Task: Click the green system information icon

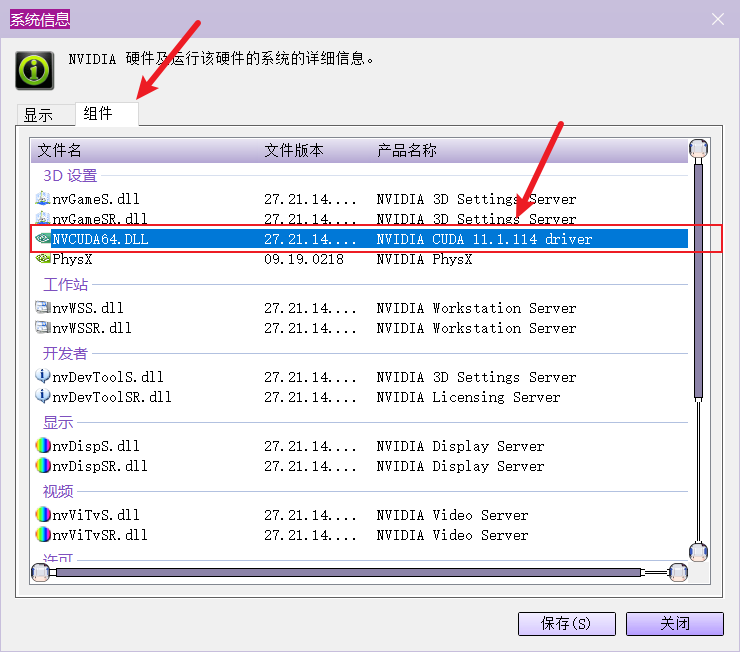Action: tap(34, 70)
